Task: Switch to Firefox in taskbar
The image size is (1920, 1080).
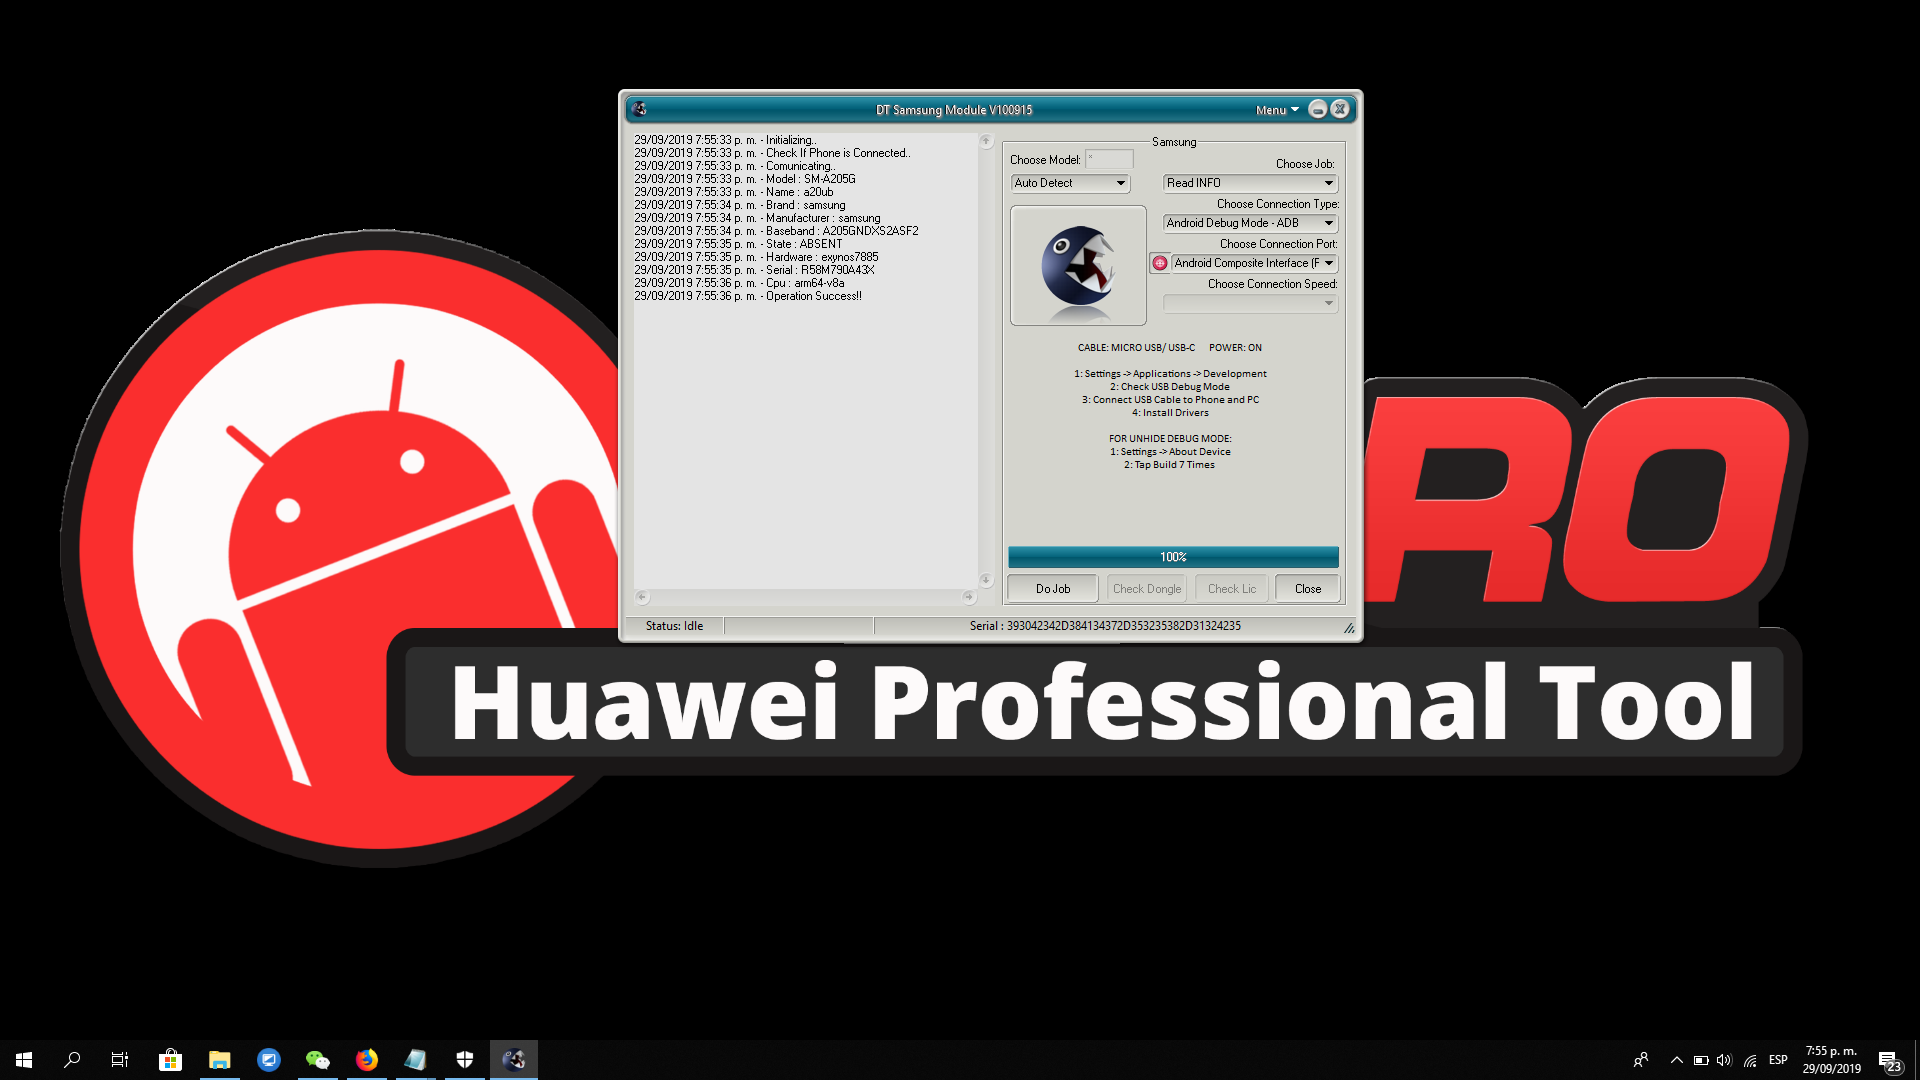Action: tap(367, 1060)
